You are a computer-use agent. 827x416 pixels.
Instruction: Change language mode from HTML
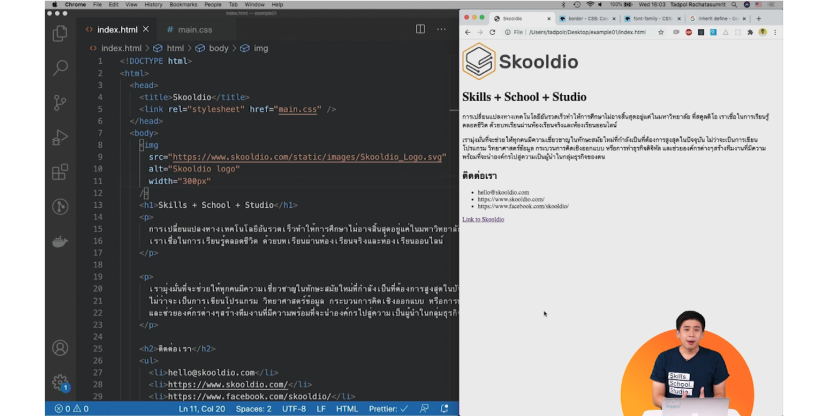click(x=347, y=409)
